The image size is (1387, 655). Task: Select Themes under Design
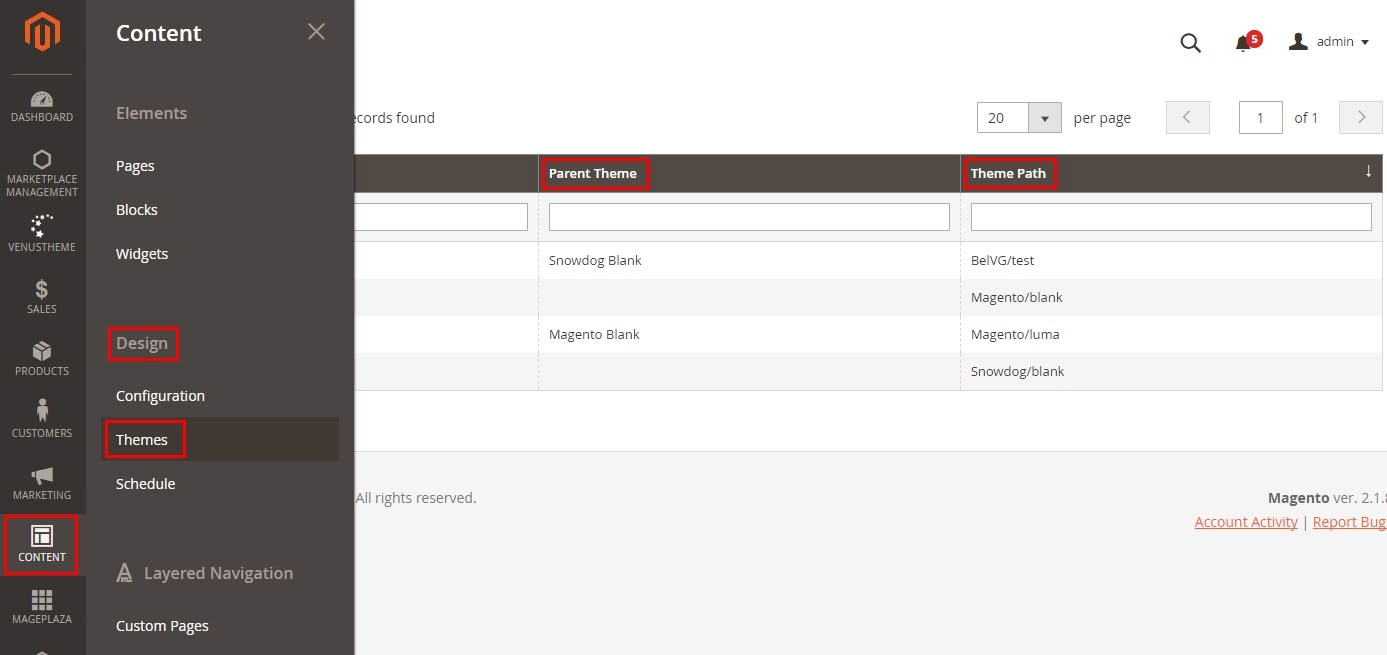point(142,440)
